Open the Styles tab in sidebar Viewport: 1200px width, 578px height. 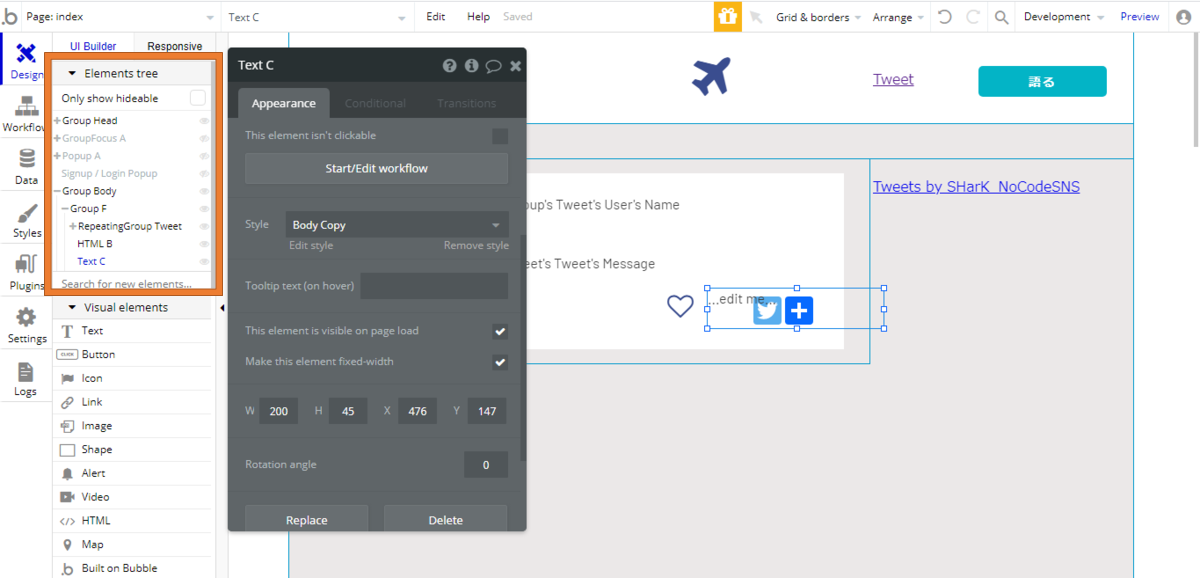26,220
